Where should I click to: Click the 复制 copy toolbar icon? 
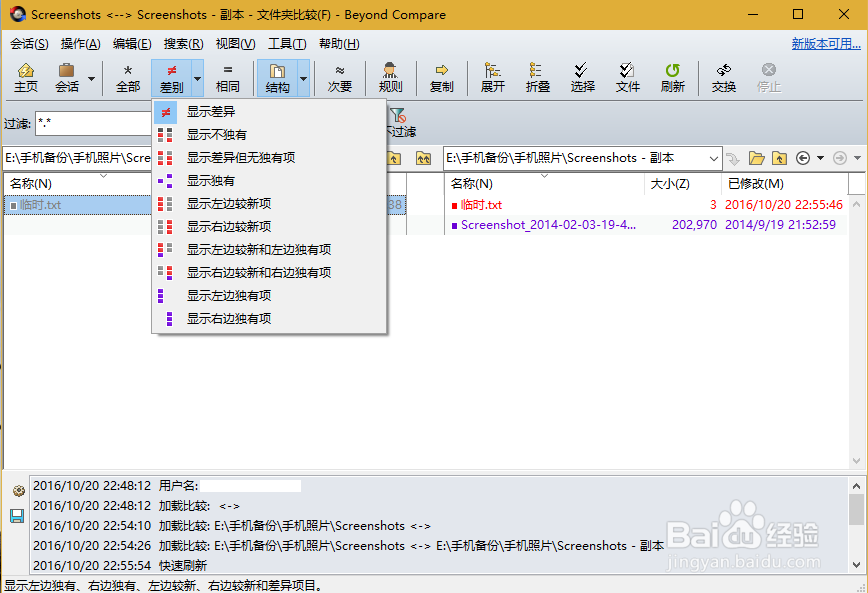point(441,78)
